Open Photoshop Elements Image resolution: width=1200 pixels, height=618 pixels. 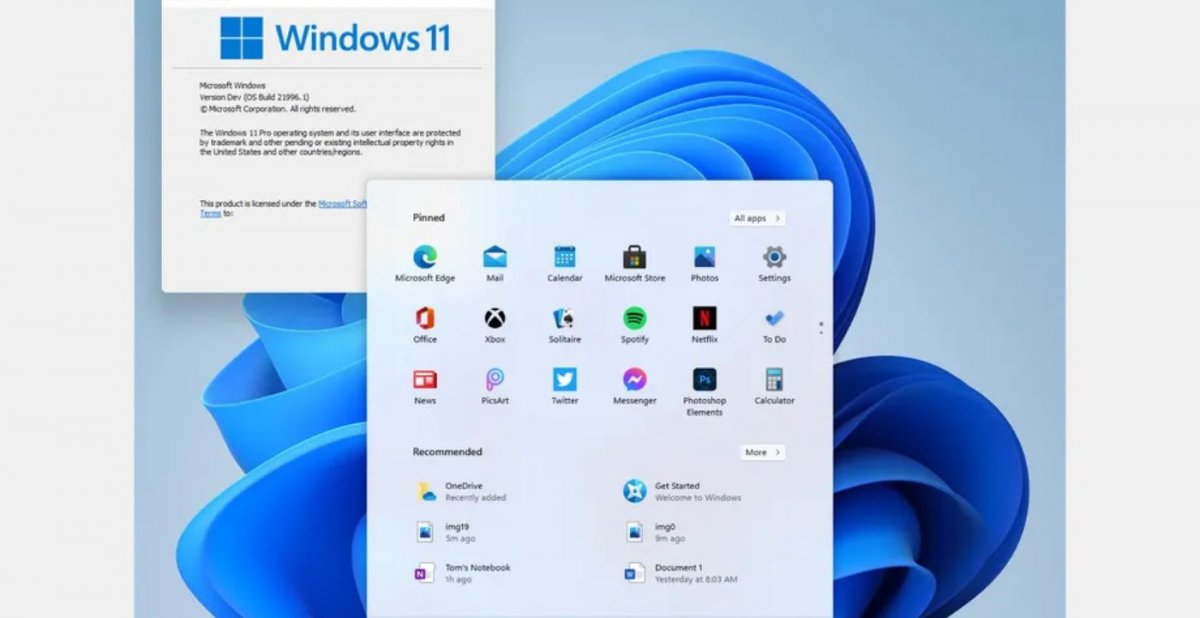pyautogui.click(x=704, y=381)
